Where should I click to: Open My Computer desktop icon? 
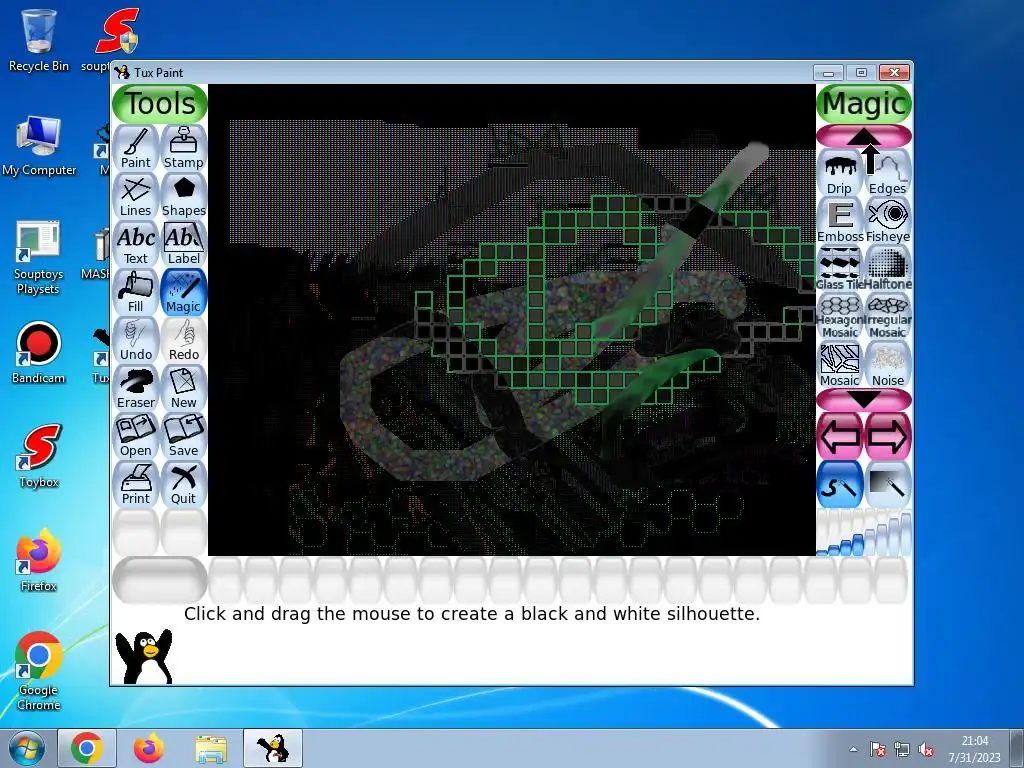[39, 146]
